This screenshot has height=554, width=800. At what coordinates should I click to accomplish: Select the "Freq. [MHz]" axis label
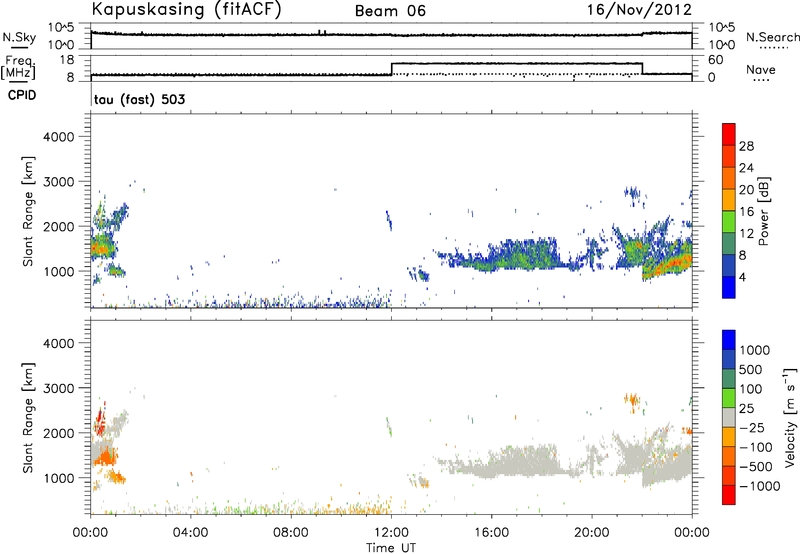click(x=20, y=67)
